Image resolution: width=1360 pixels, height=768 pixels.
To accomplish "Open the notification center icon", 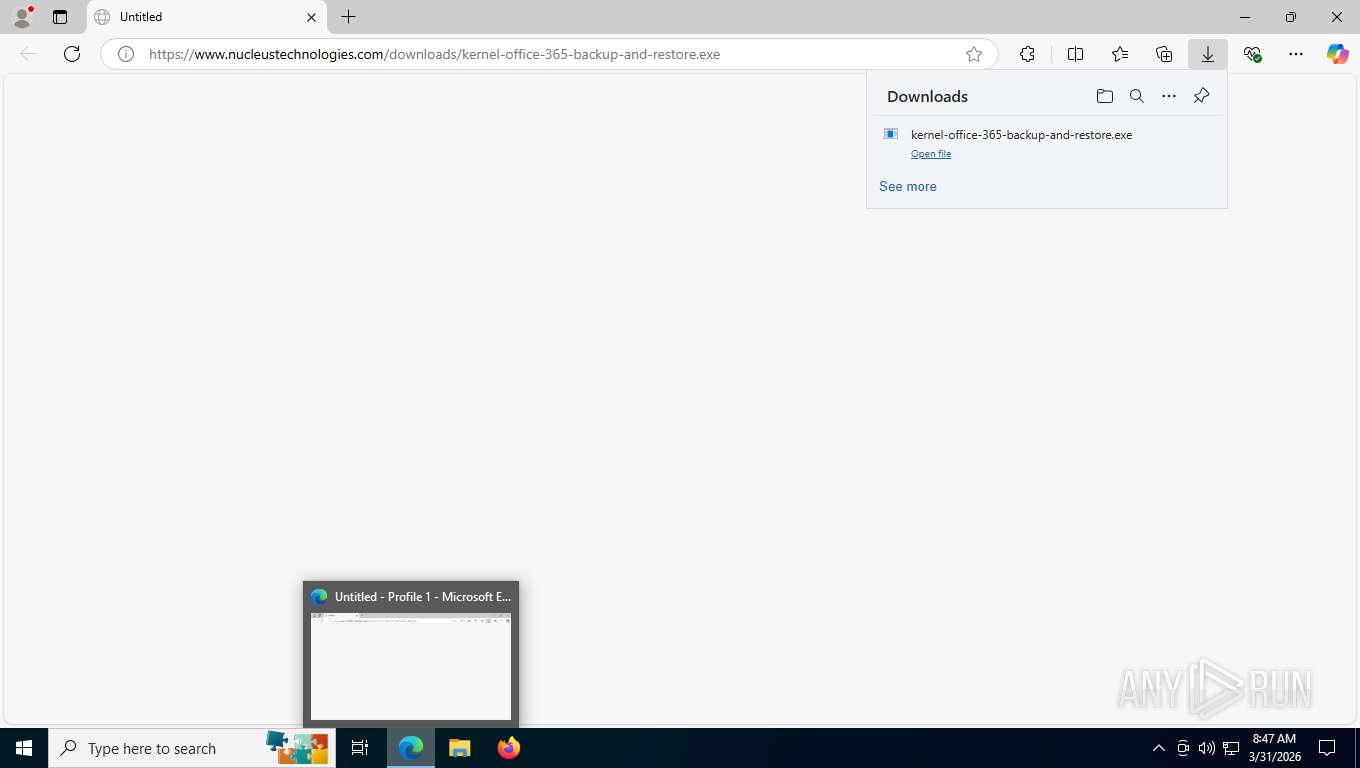I will [x=1327, y=748].
